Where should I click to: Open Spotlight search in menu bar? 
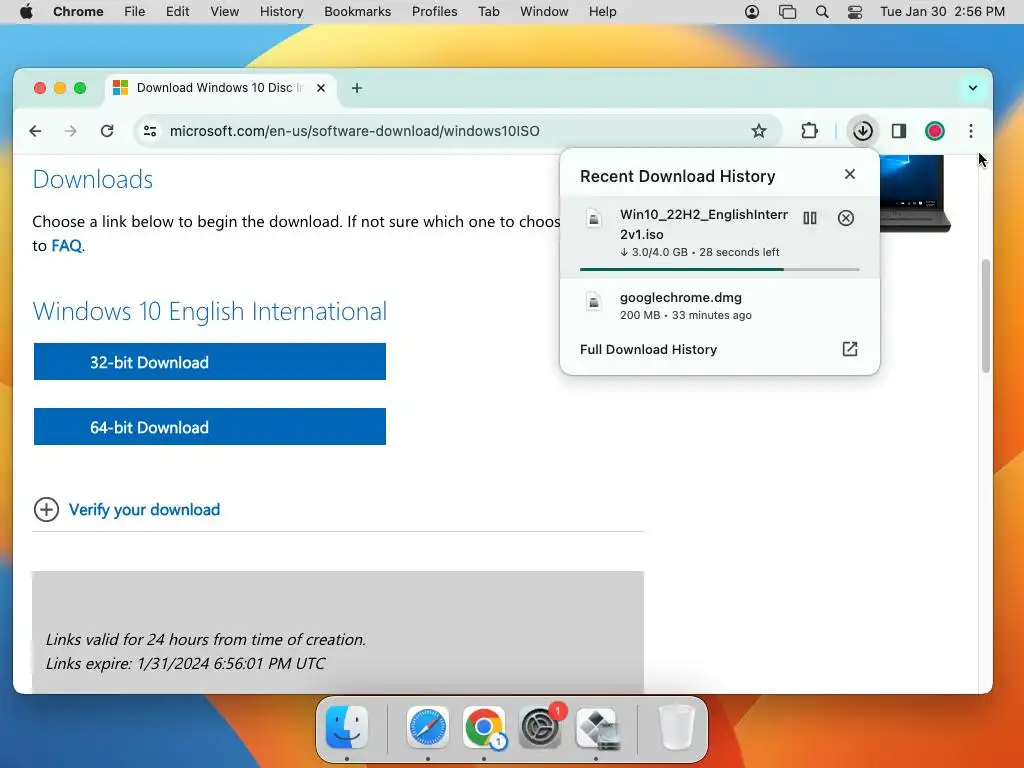[x=822, y=12]
